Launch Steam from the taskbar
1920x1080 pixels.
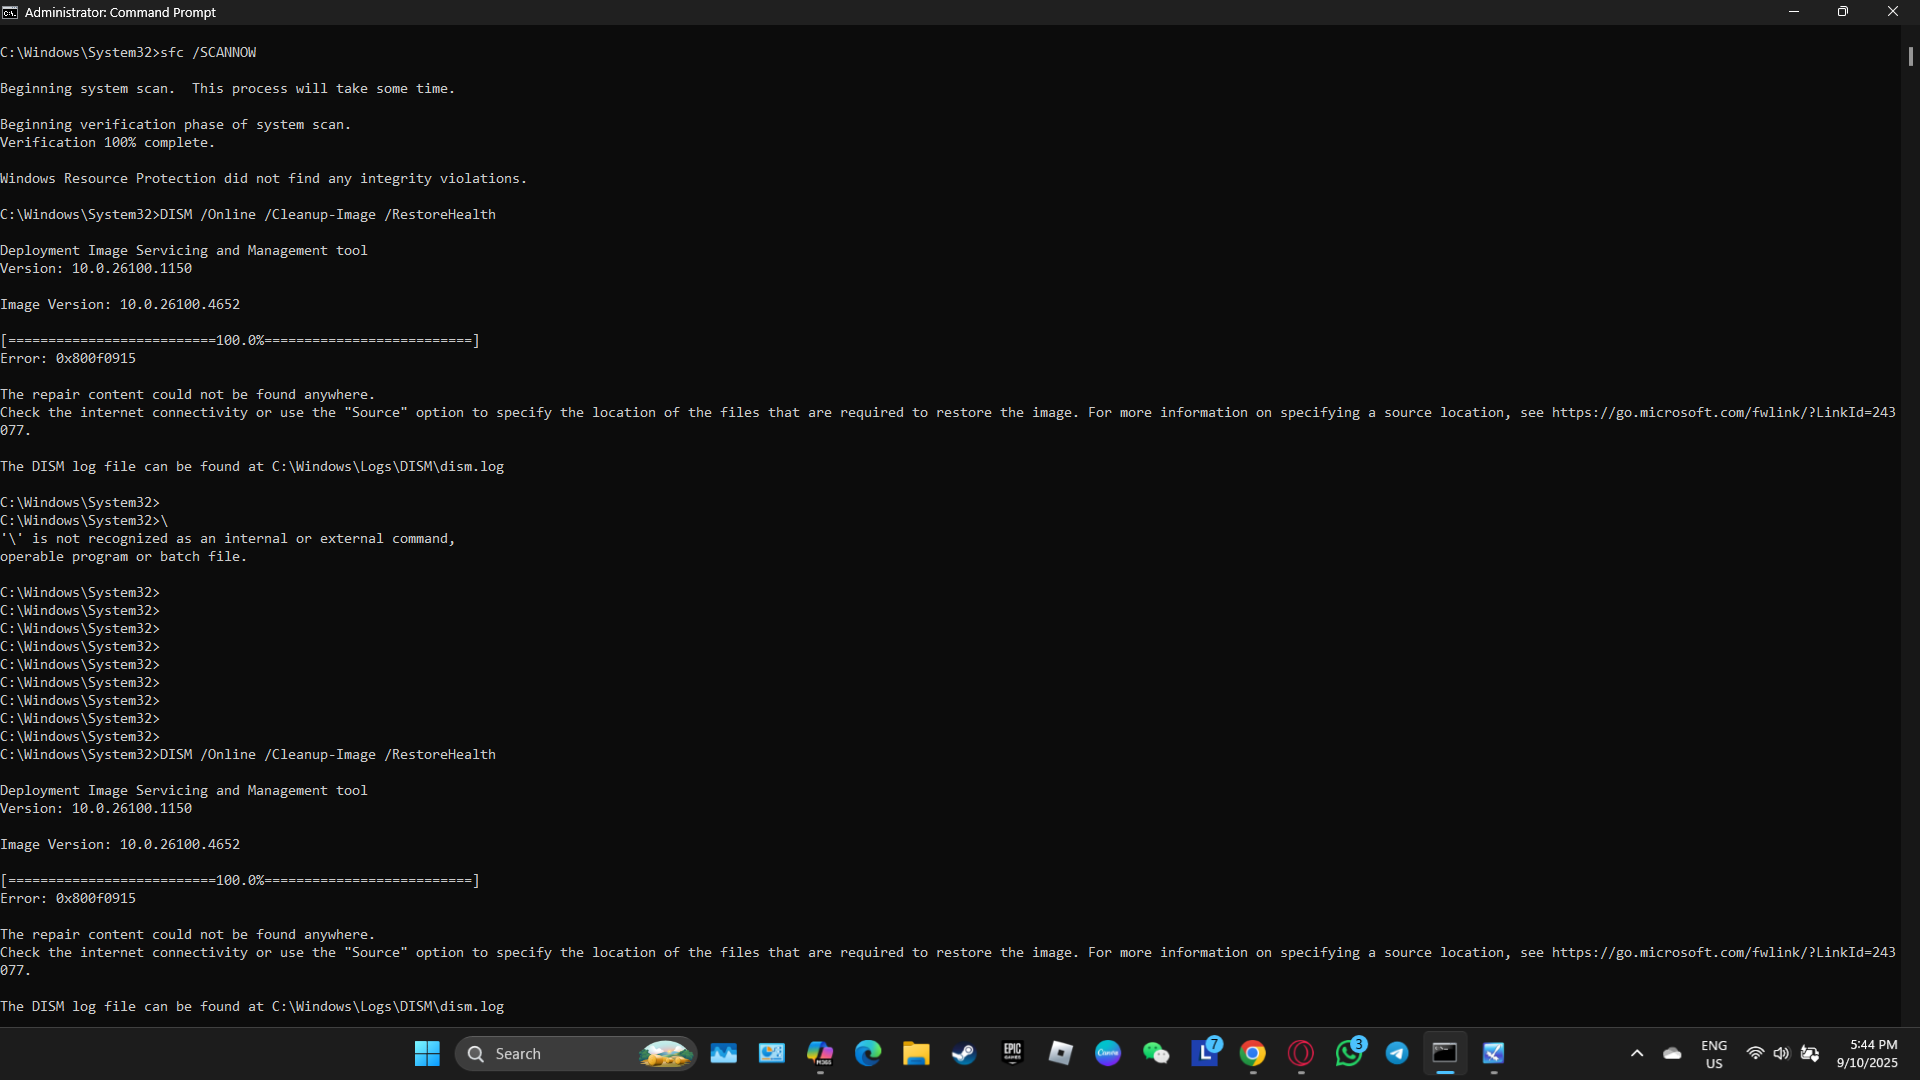coord(964,1053)
